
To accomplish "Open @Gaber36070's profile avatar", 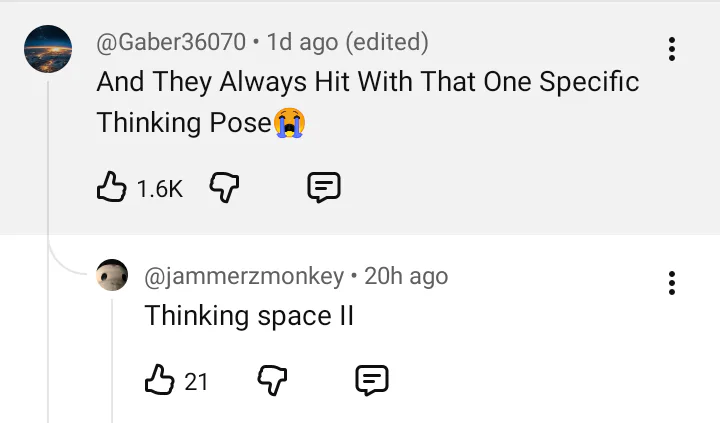I will coord(48,50).
